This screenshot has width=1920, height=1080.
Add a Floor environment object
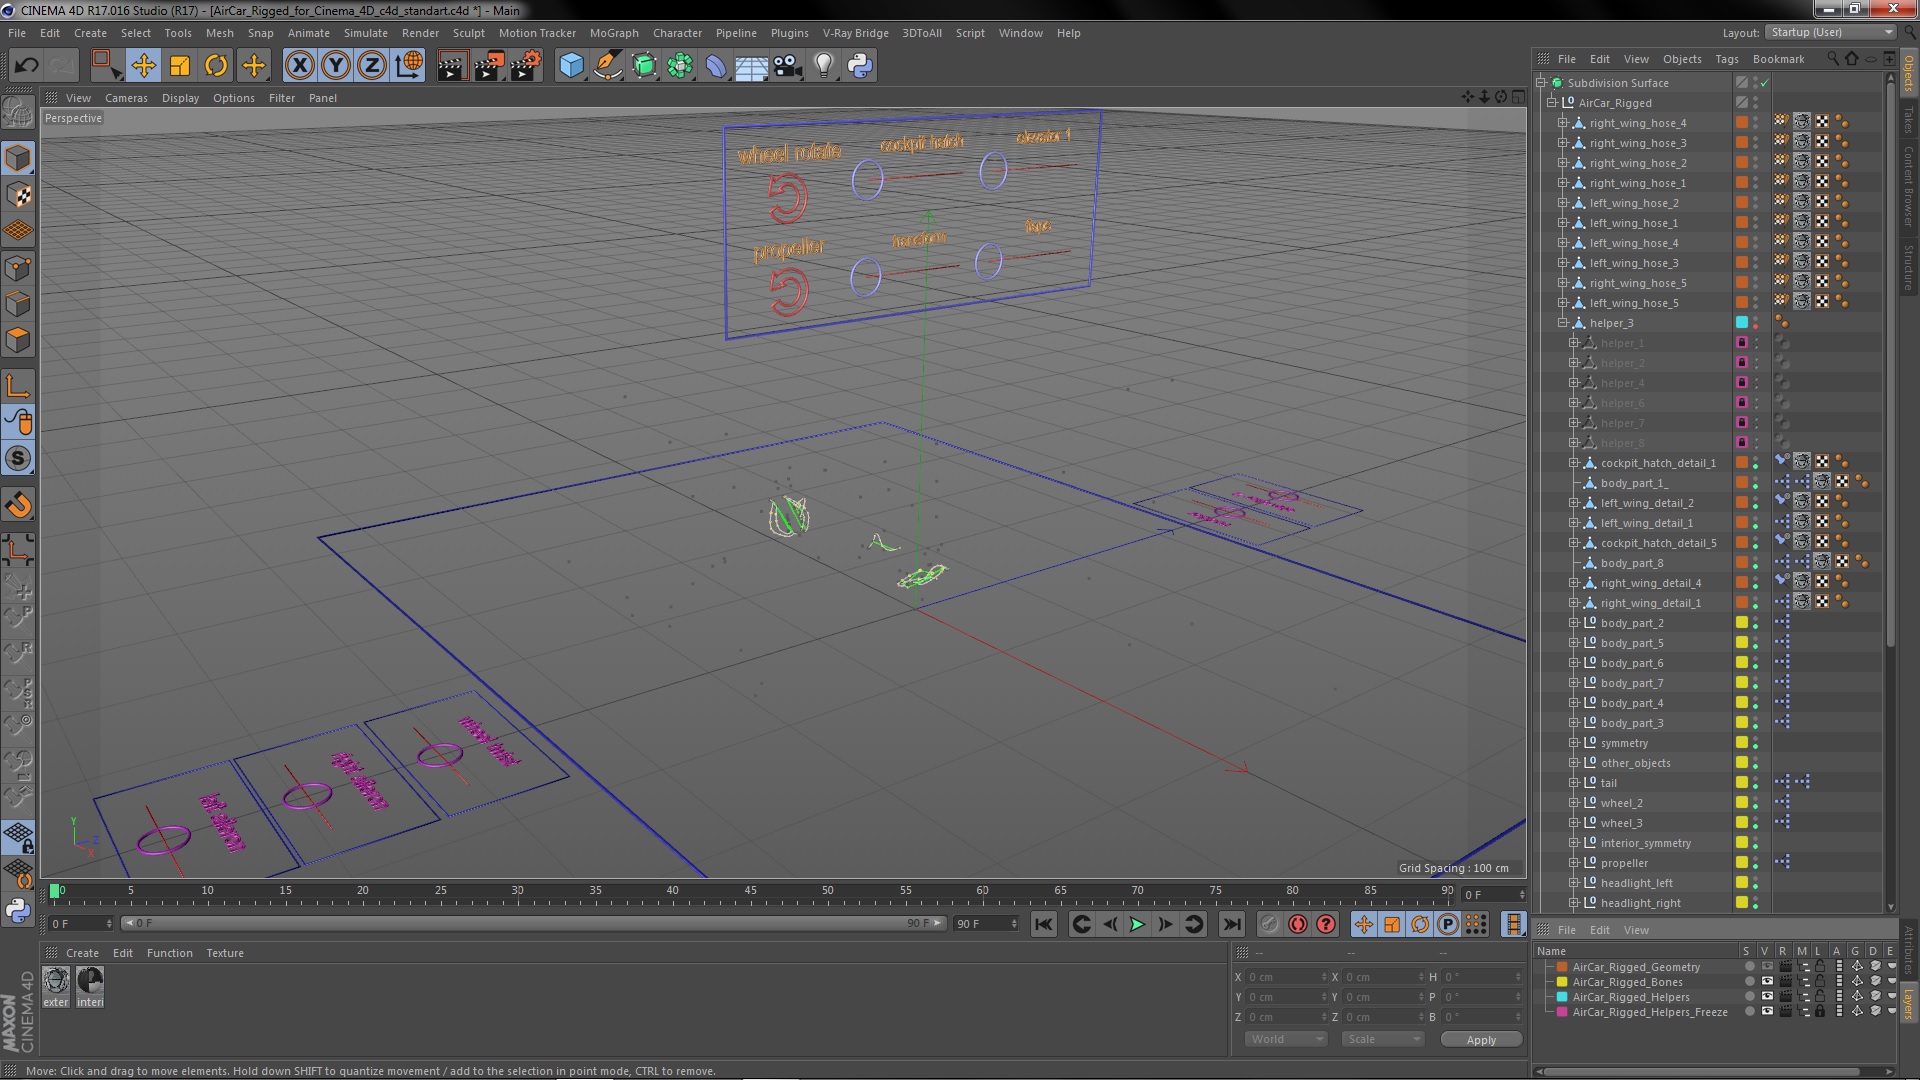click(751, 66)
